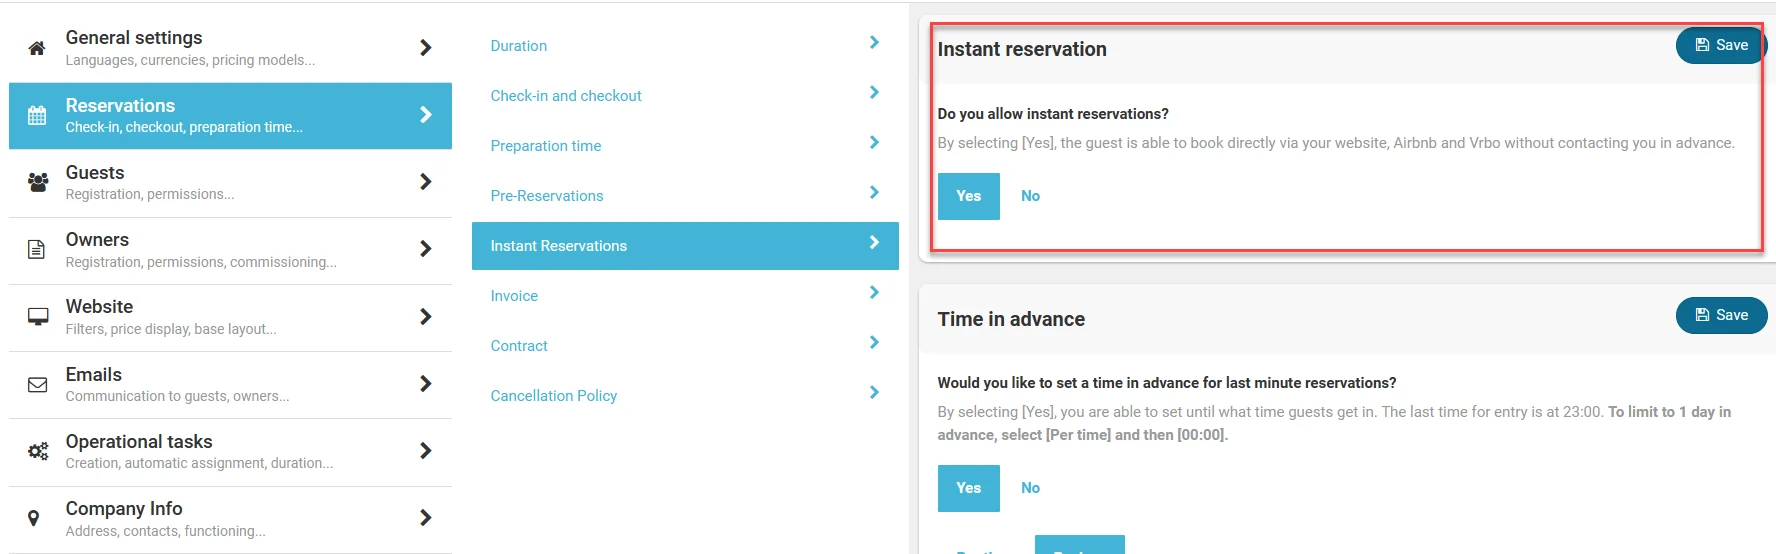Expand the Duration submenu chevron
This screenshot has height=554, width=1776.
coord(874,43)
